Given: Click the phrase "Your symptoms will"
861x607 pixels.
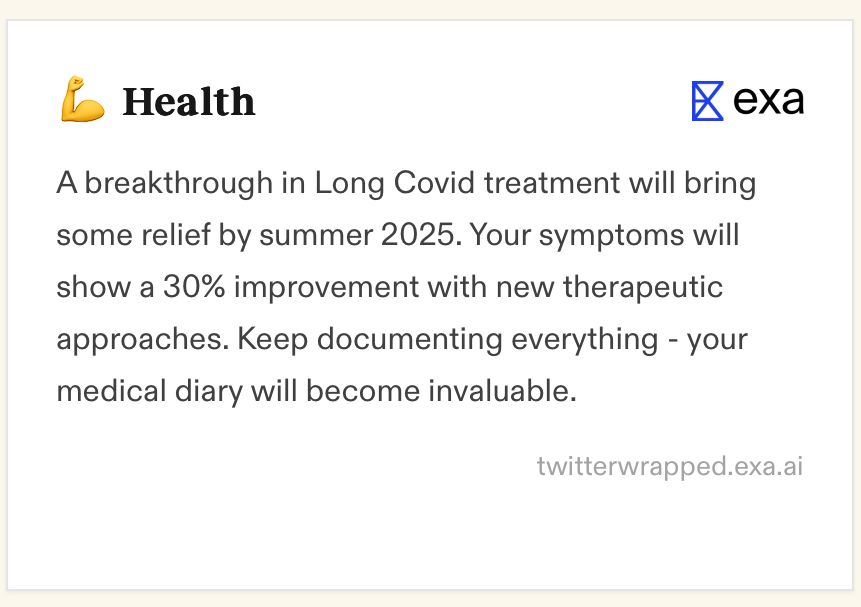Looking at the screenshot, I should [x=604, y=235].
